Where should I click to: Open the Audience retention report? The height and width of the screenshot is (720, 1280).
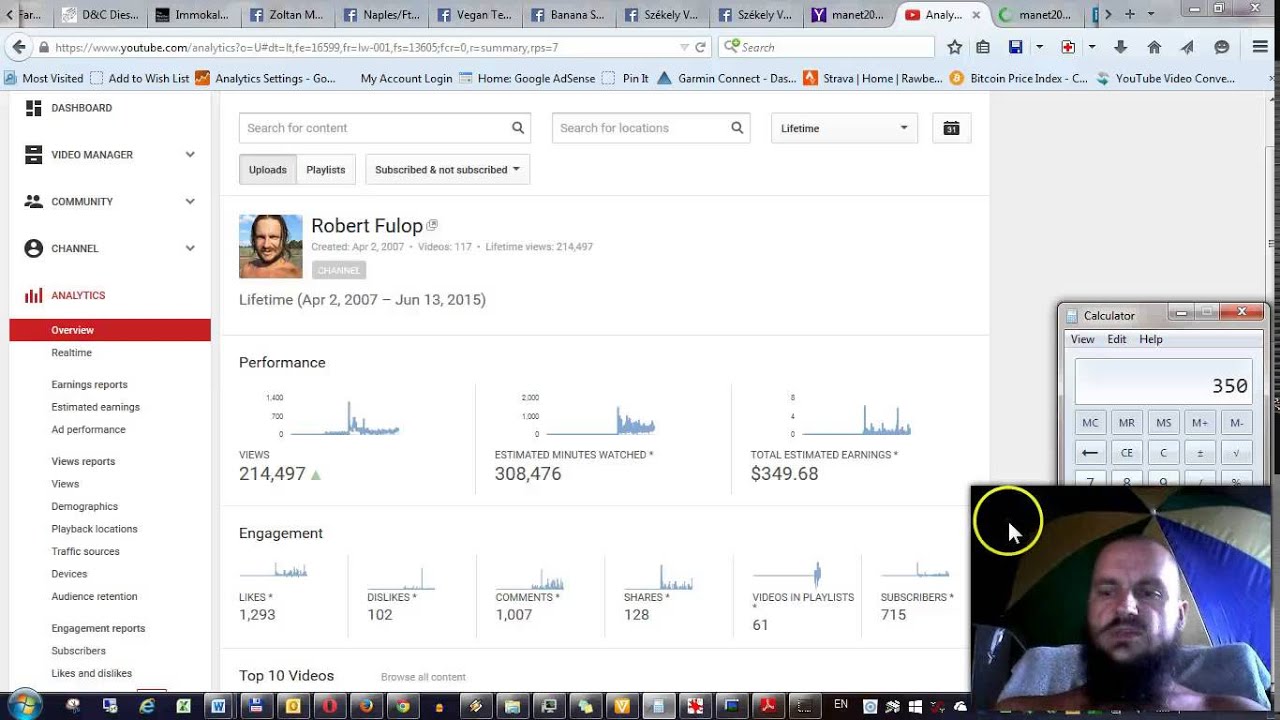pyautogui.click(x=94, y=597)
